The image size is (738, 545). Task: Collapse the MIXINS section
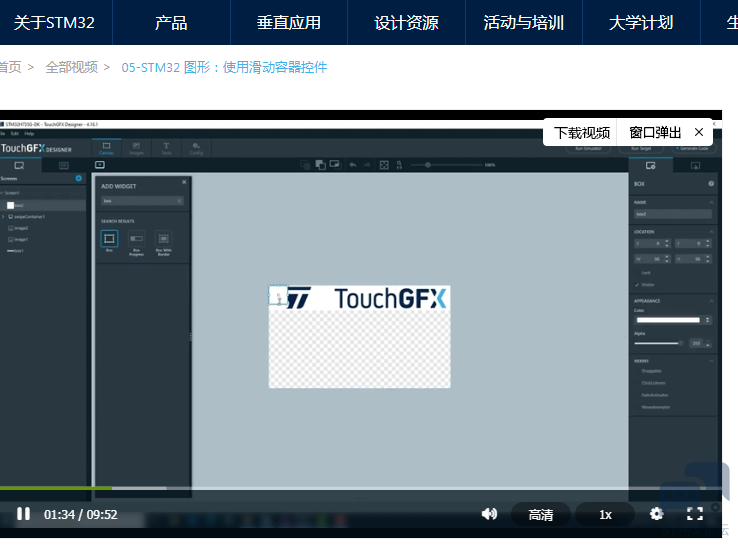click(x=711, y=361)
